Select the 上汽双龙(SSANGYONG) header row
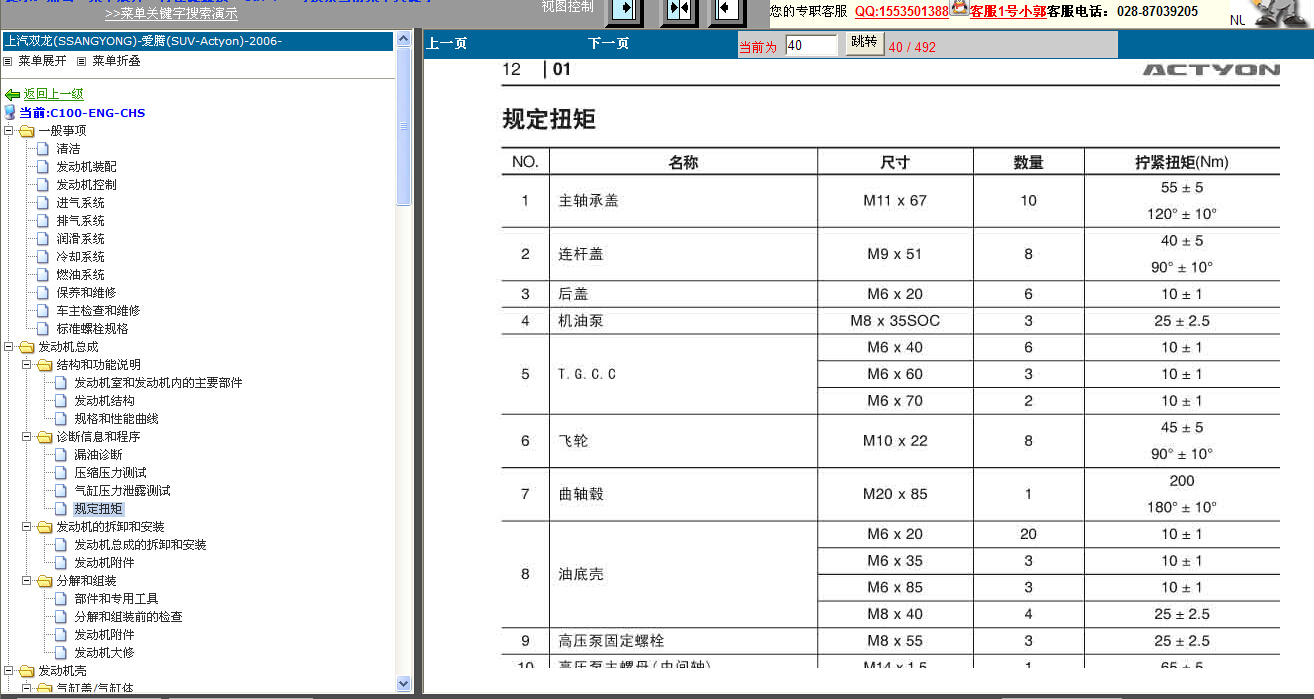This screenshot has height=699, width=1314. [x=197, y=41]
